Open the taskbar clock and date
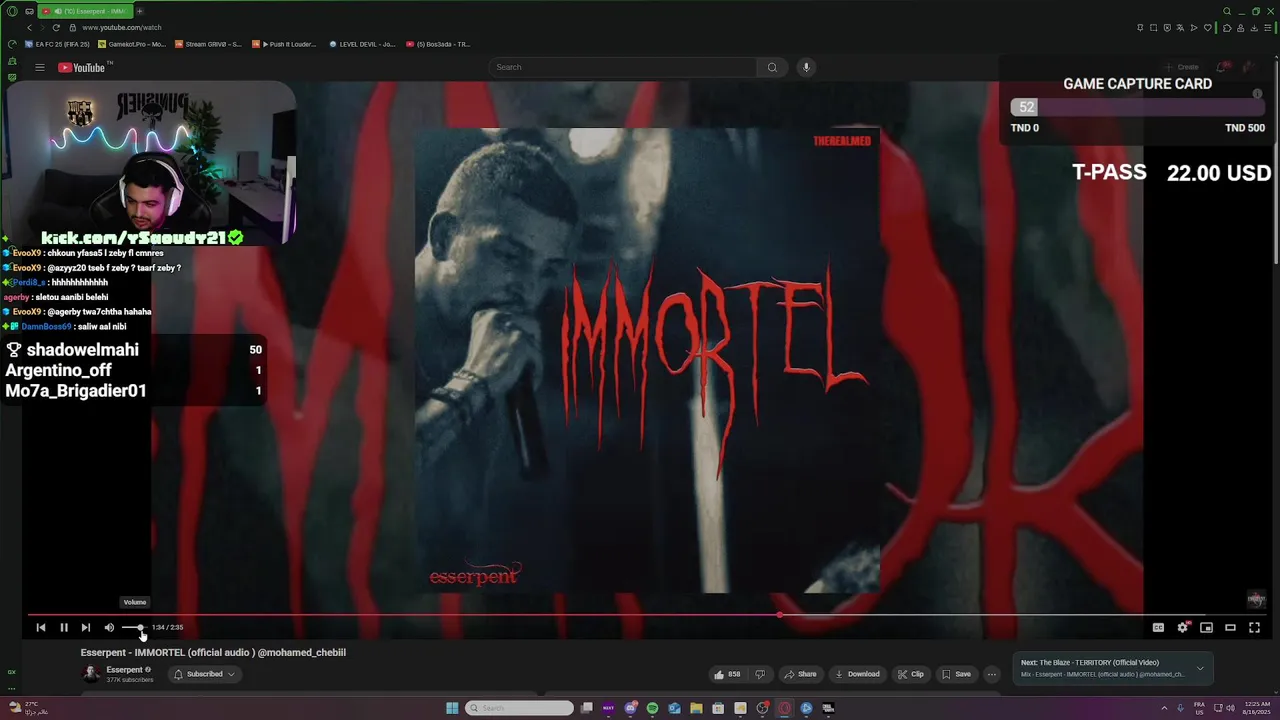 1256,708
